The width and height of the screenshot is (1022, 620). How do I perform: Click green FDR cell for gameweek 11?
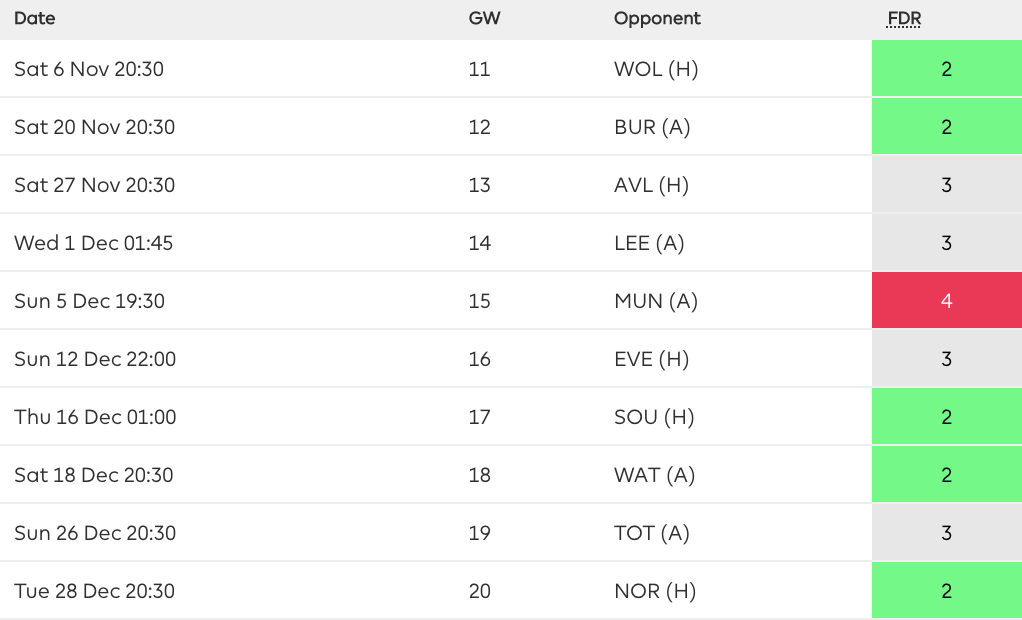click(x=946, y=69)
